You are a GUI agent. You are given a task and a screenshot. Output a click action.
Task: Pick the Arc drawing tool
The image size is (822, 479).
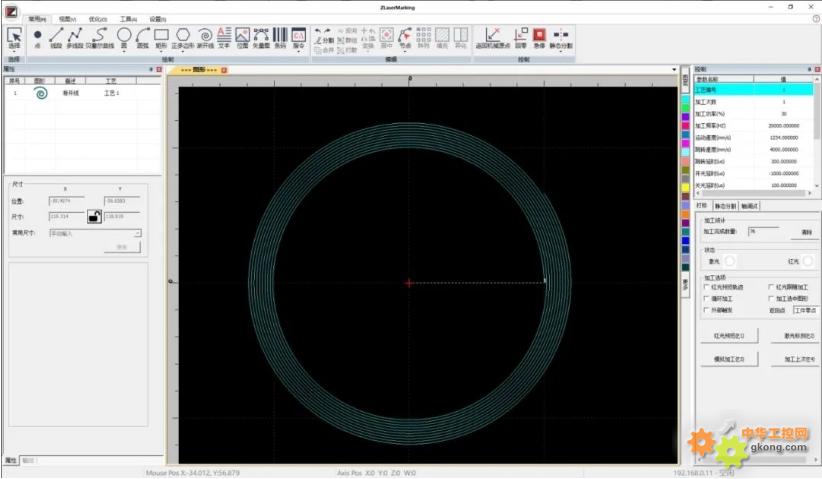pyautogui.click(x=143, y=36)
